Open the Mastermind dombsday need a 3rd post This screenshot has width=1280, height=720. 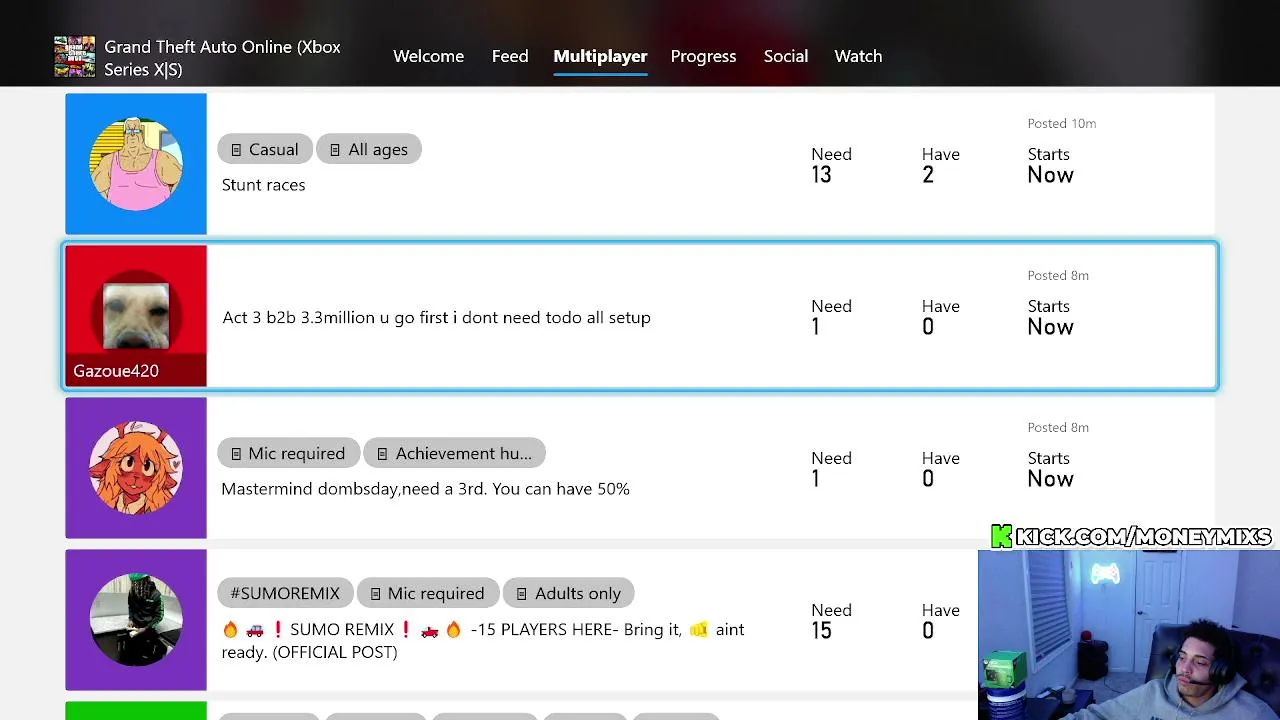click(425, 489)
